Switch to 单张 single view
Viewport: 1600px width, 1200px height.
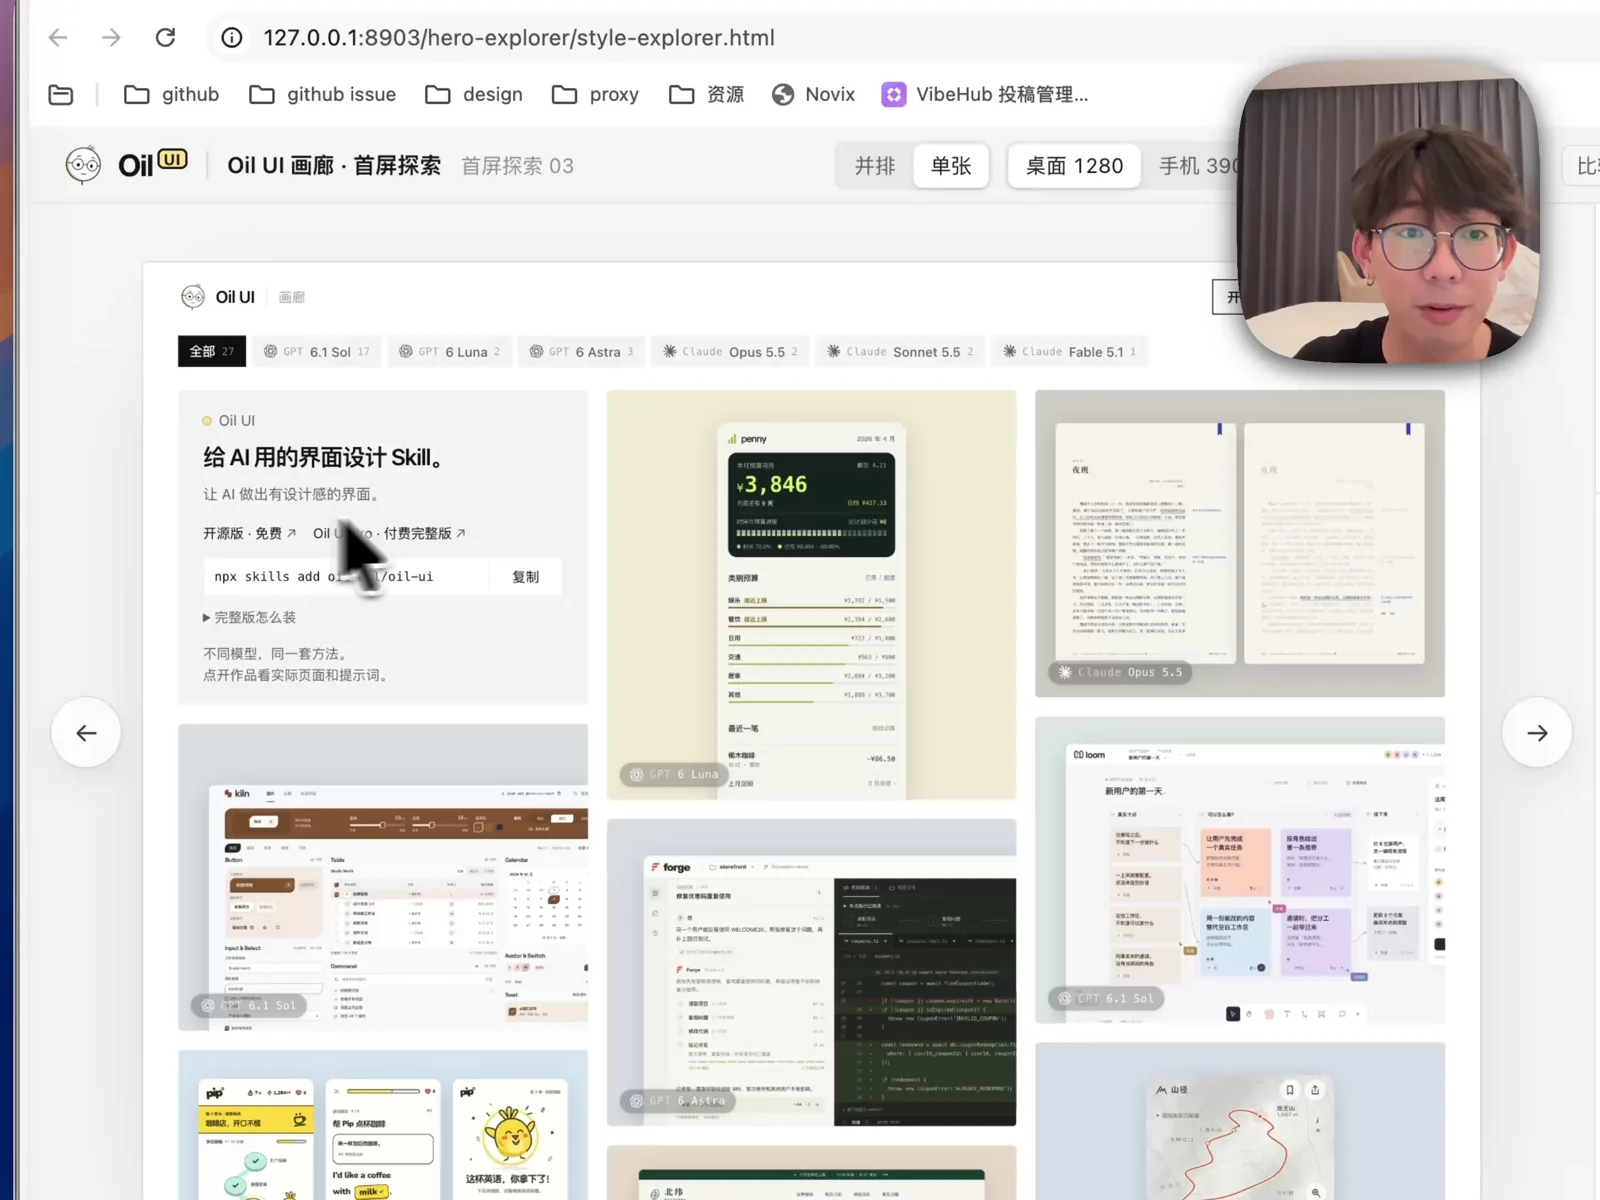tap(951, 166)
